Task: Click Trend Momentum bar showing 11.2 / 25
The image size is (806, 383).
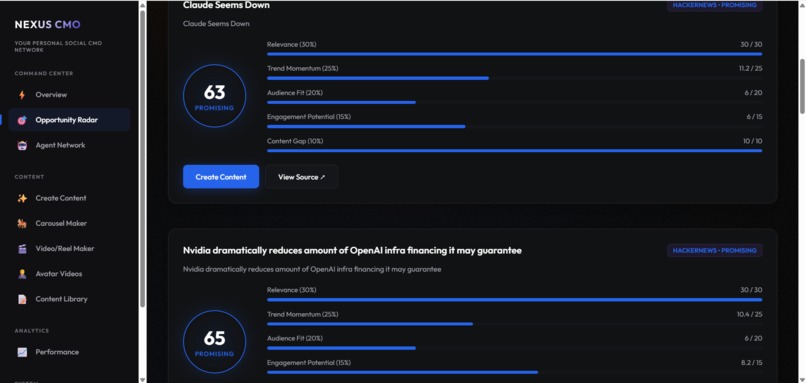Action: (515, 78)
